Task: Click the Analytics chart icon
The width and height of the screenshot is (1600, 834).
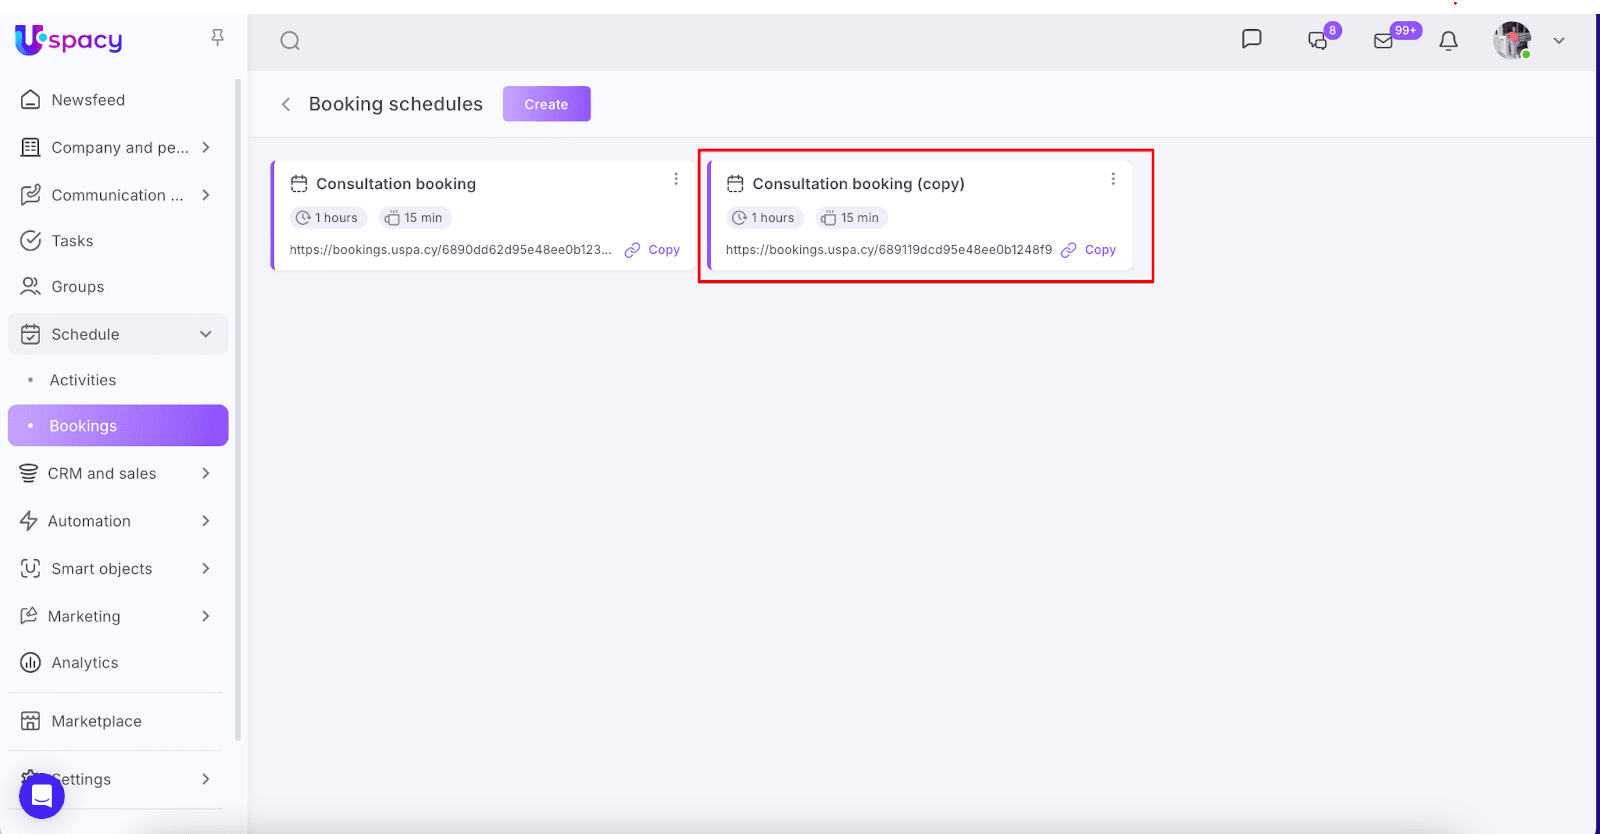Action: (x=31, y=663)
